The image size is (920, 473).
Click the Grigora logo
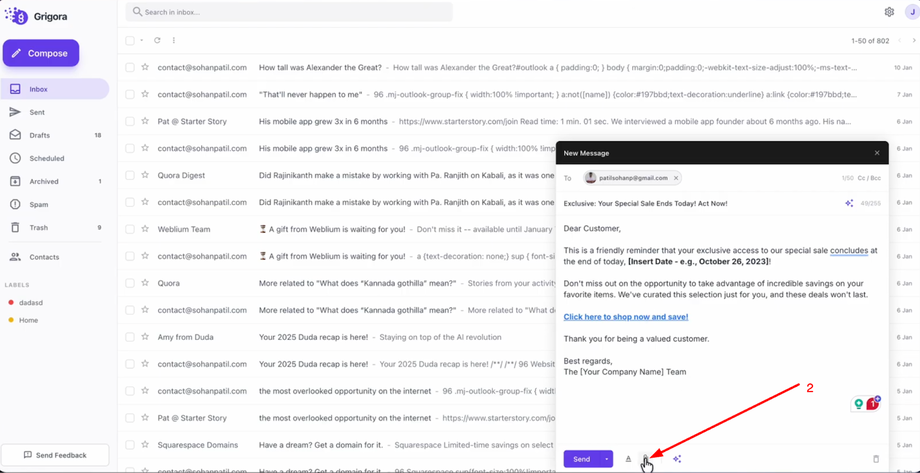click(35, 16)
